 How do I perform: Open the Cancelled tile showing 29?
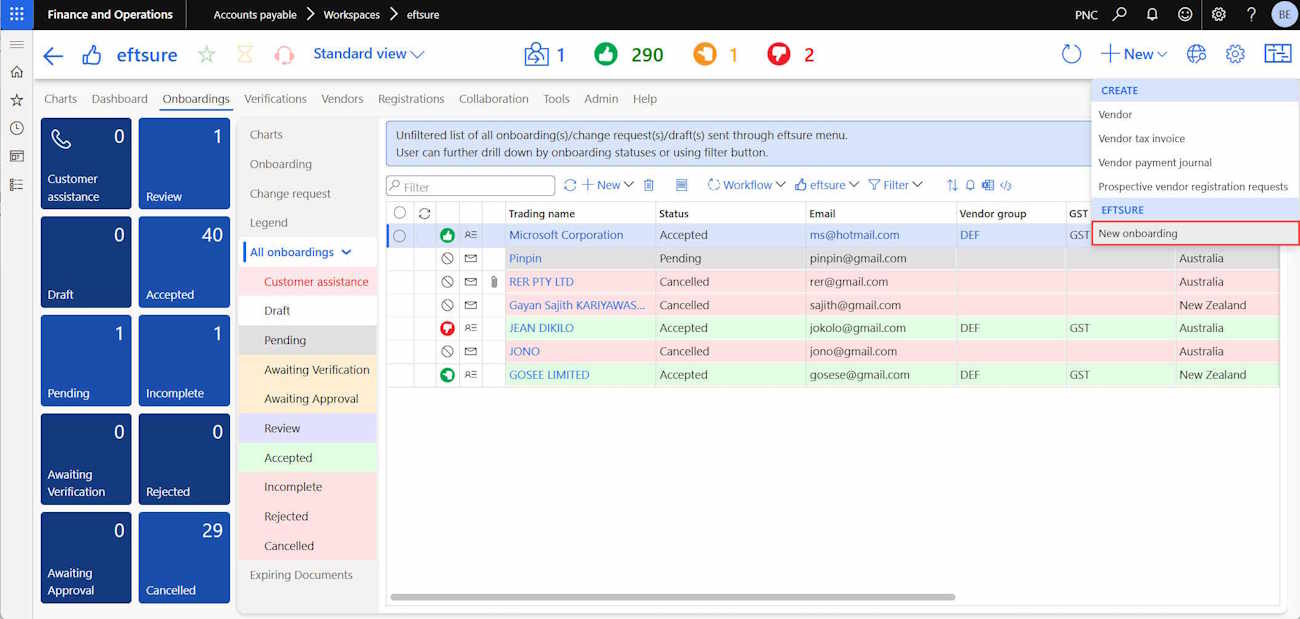coord(184,557)
